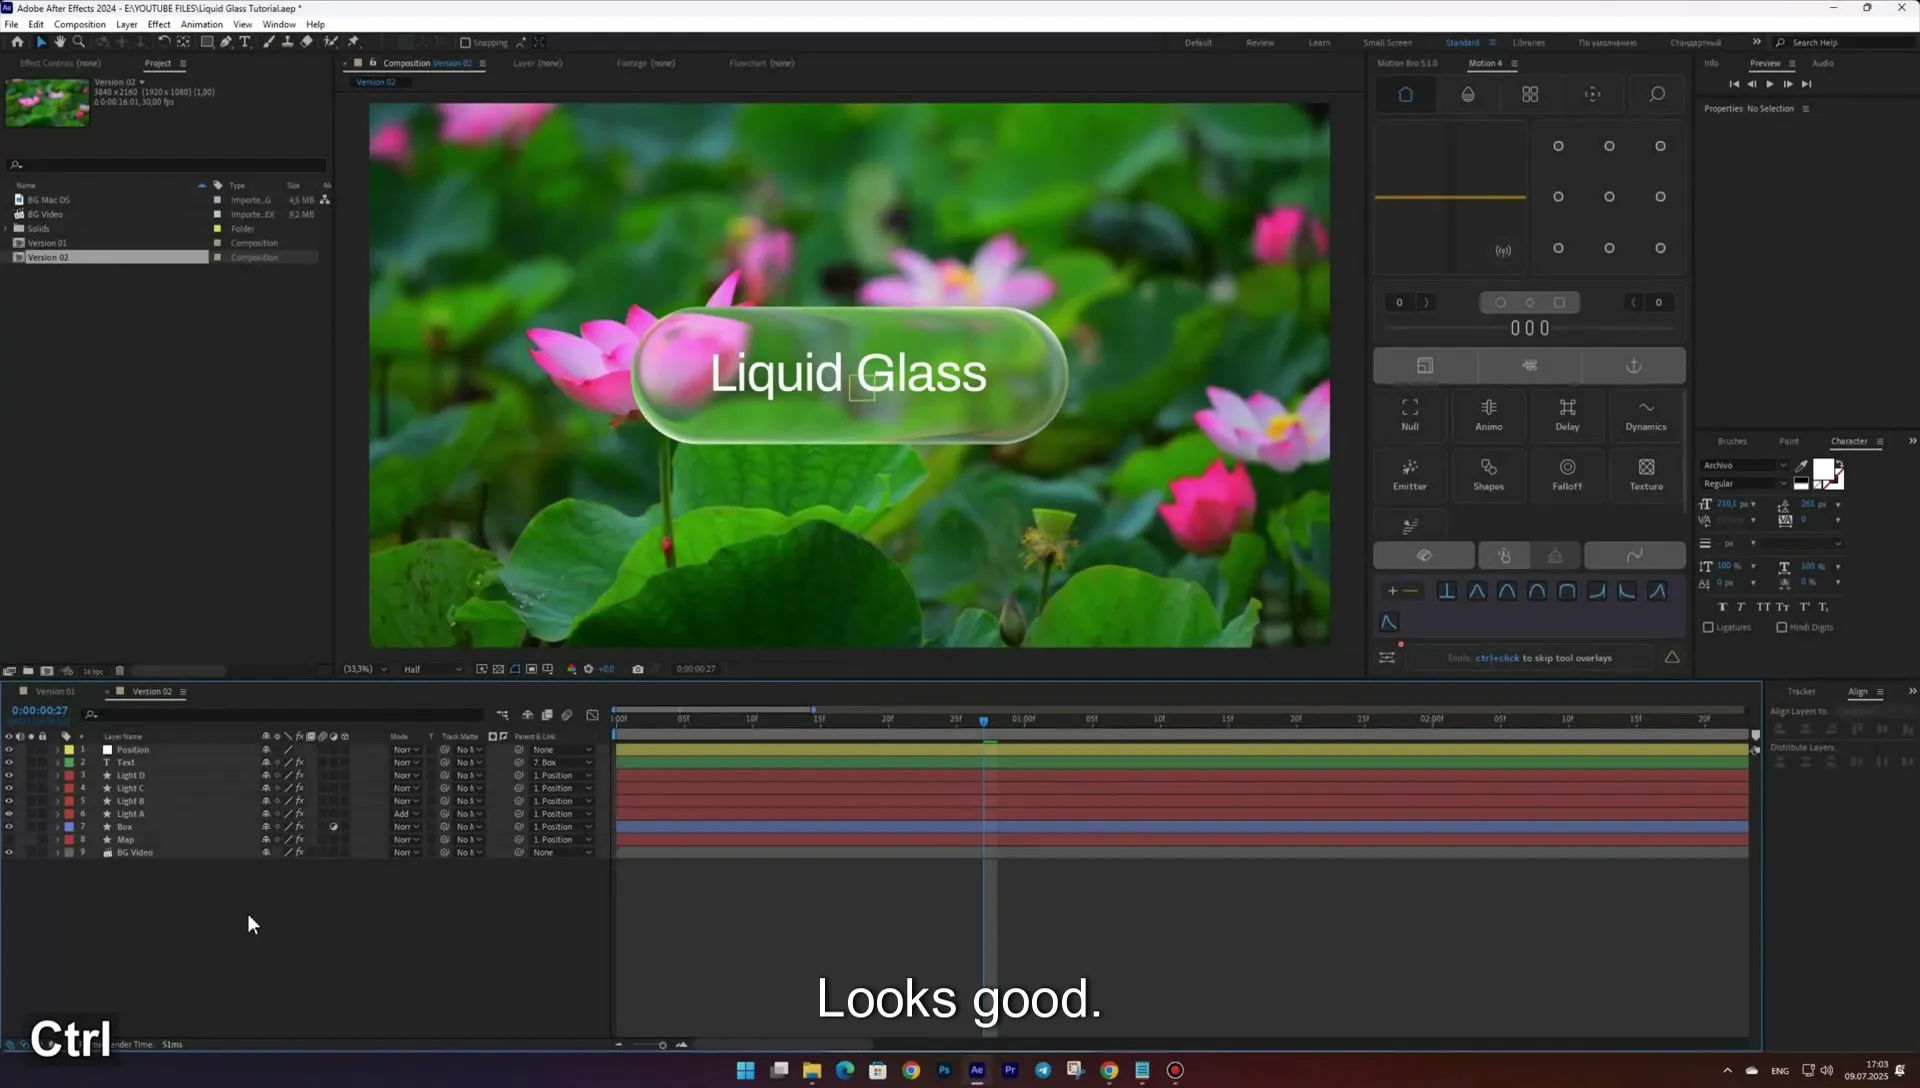This screenshot has height=1088, width=1920.
Task: Open the Effect menu
Action: pos(159,24)
